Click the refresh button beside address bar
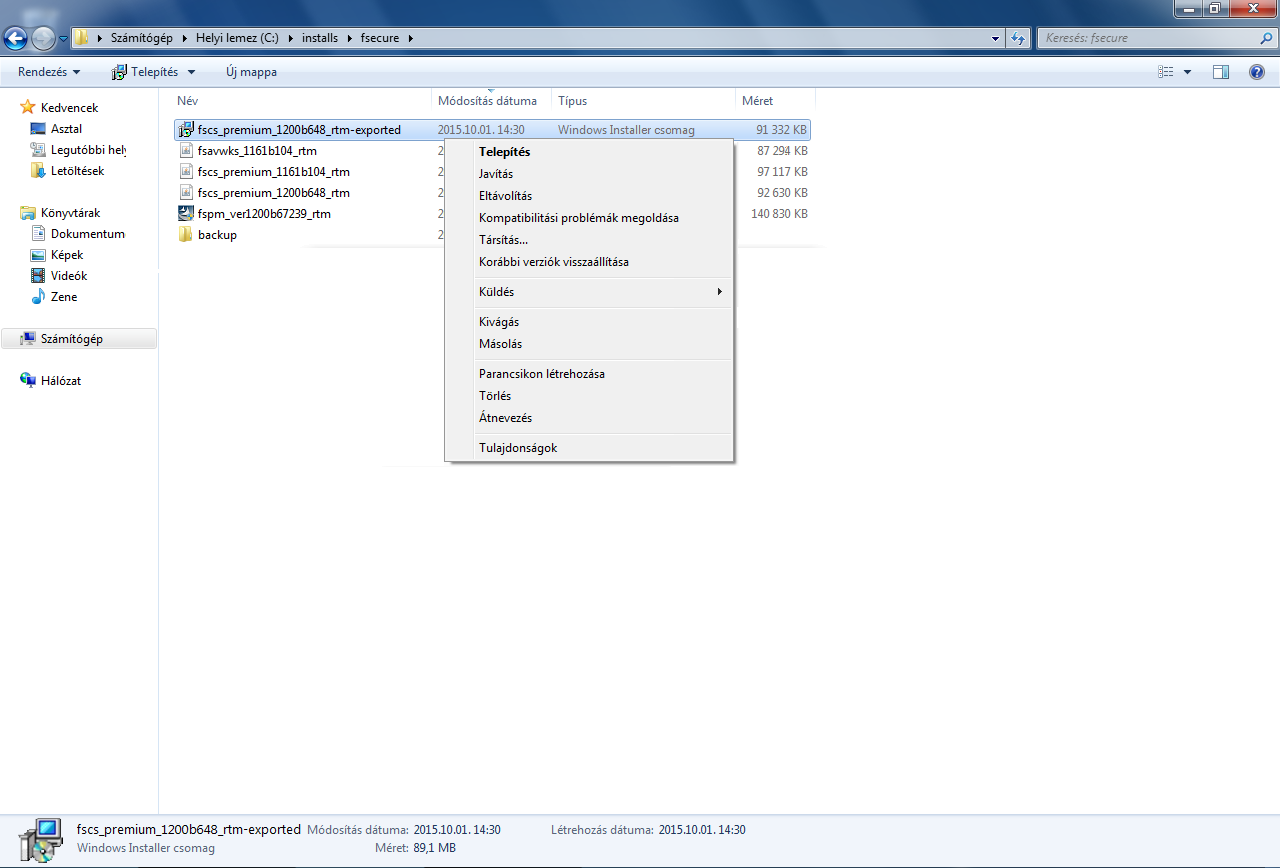The image size is (1280, 868). pyautogui.click(x=1018, y=38)
